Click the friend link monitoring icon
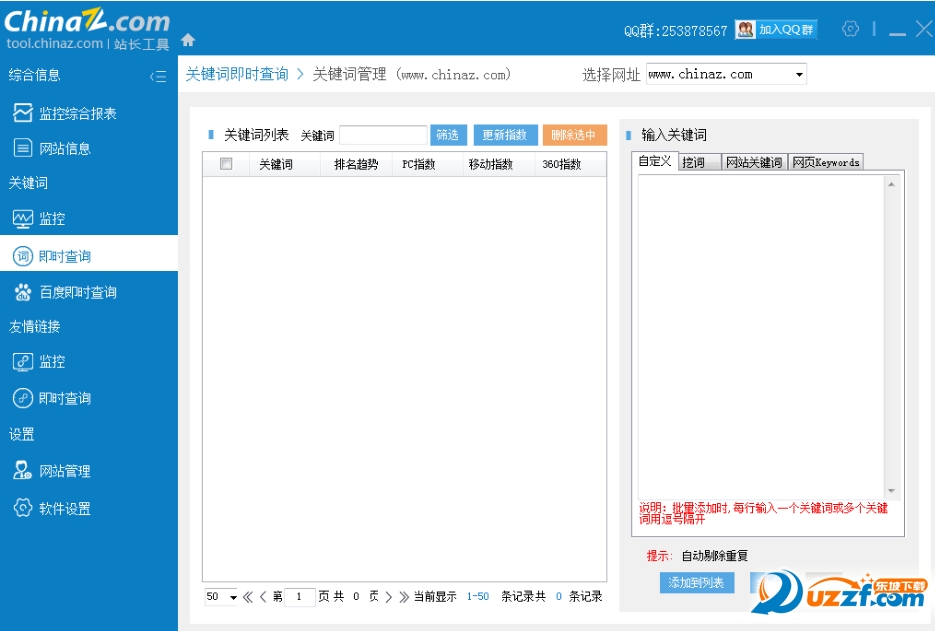 (x=23, y=361)
